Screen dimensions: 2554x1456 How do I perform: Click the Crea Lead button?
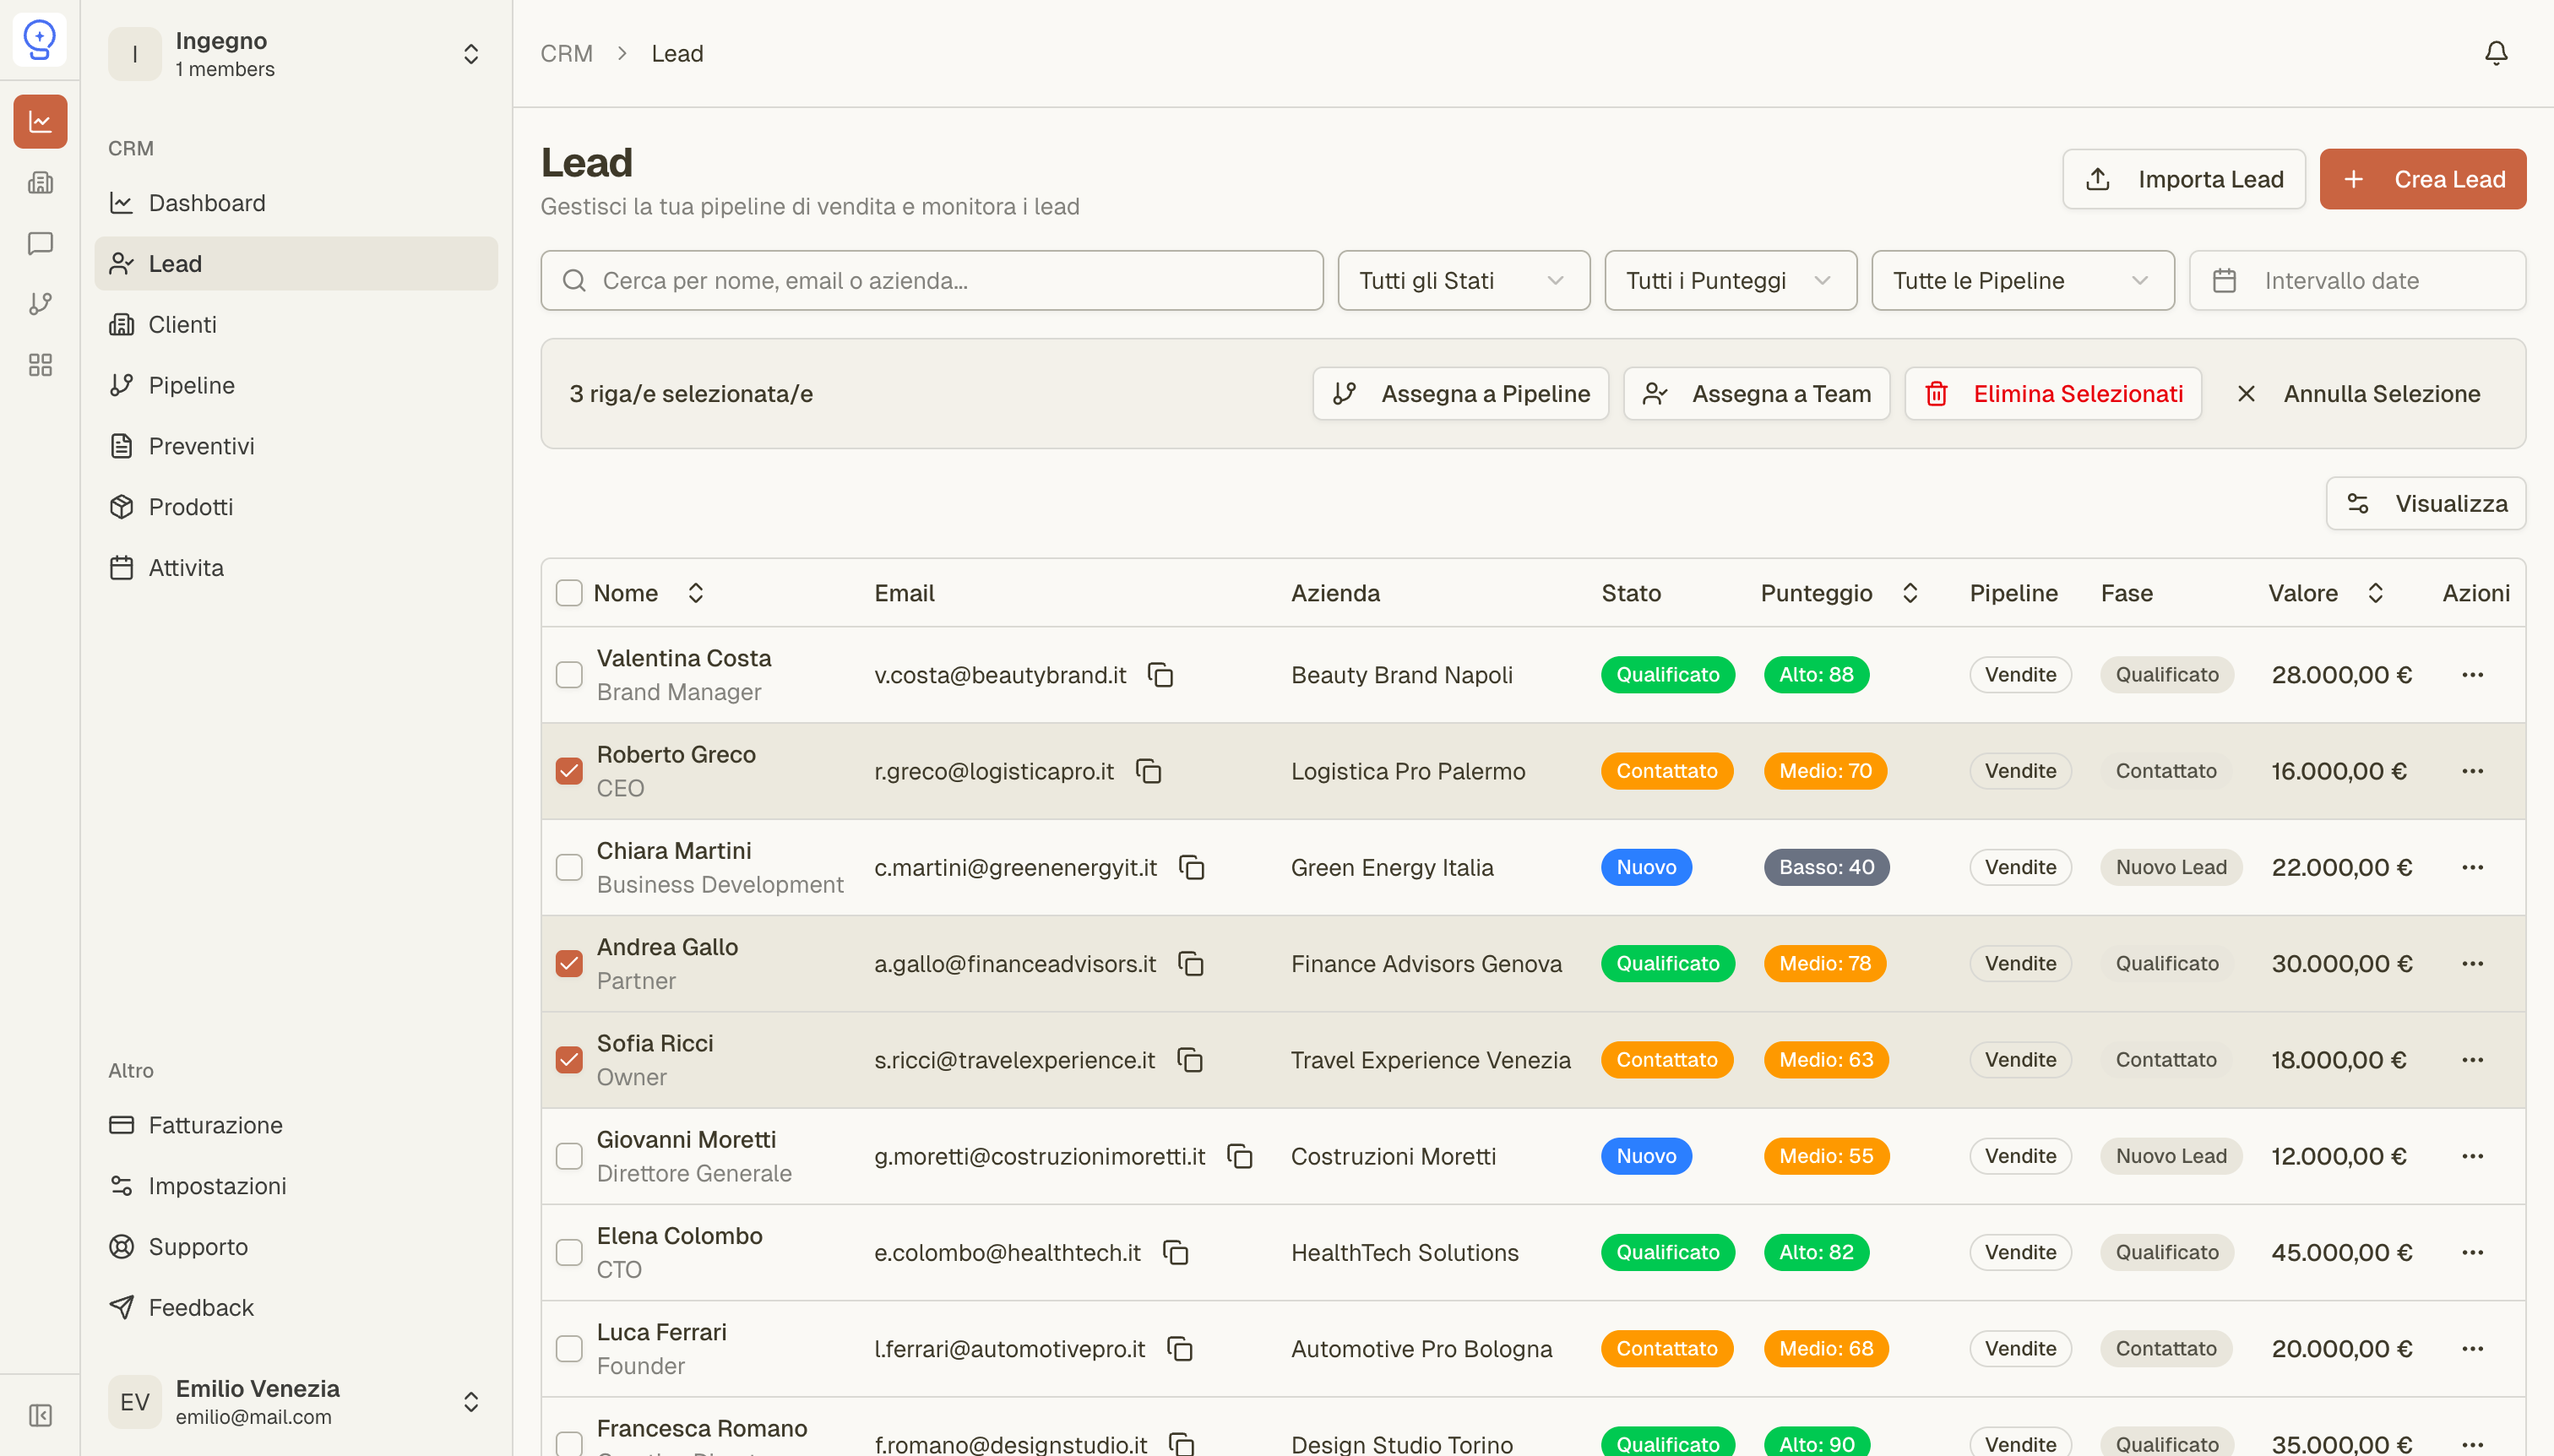click(2422, 179)
